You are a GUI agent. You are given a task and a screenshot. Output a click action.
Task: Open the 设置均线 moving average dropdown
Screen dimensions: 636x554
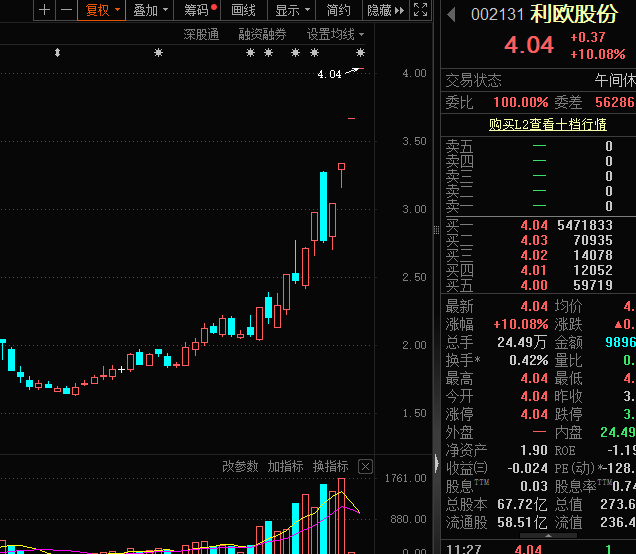tap(335, 34)
